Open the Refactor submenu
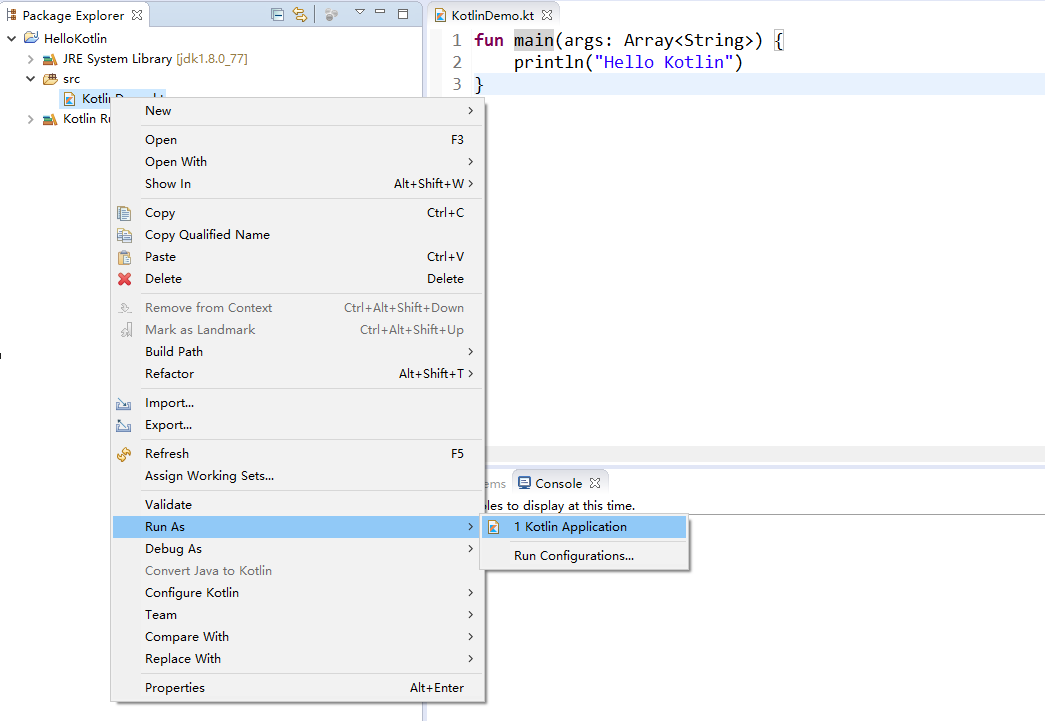Viewport: 1045px width, 721px height. (297, 374)
